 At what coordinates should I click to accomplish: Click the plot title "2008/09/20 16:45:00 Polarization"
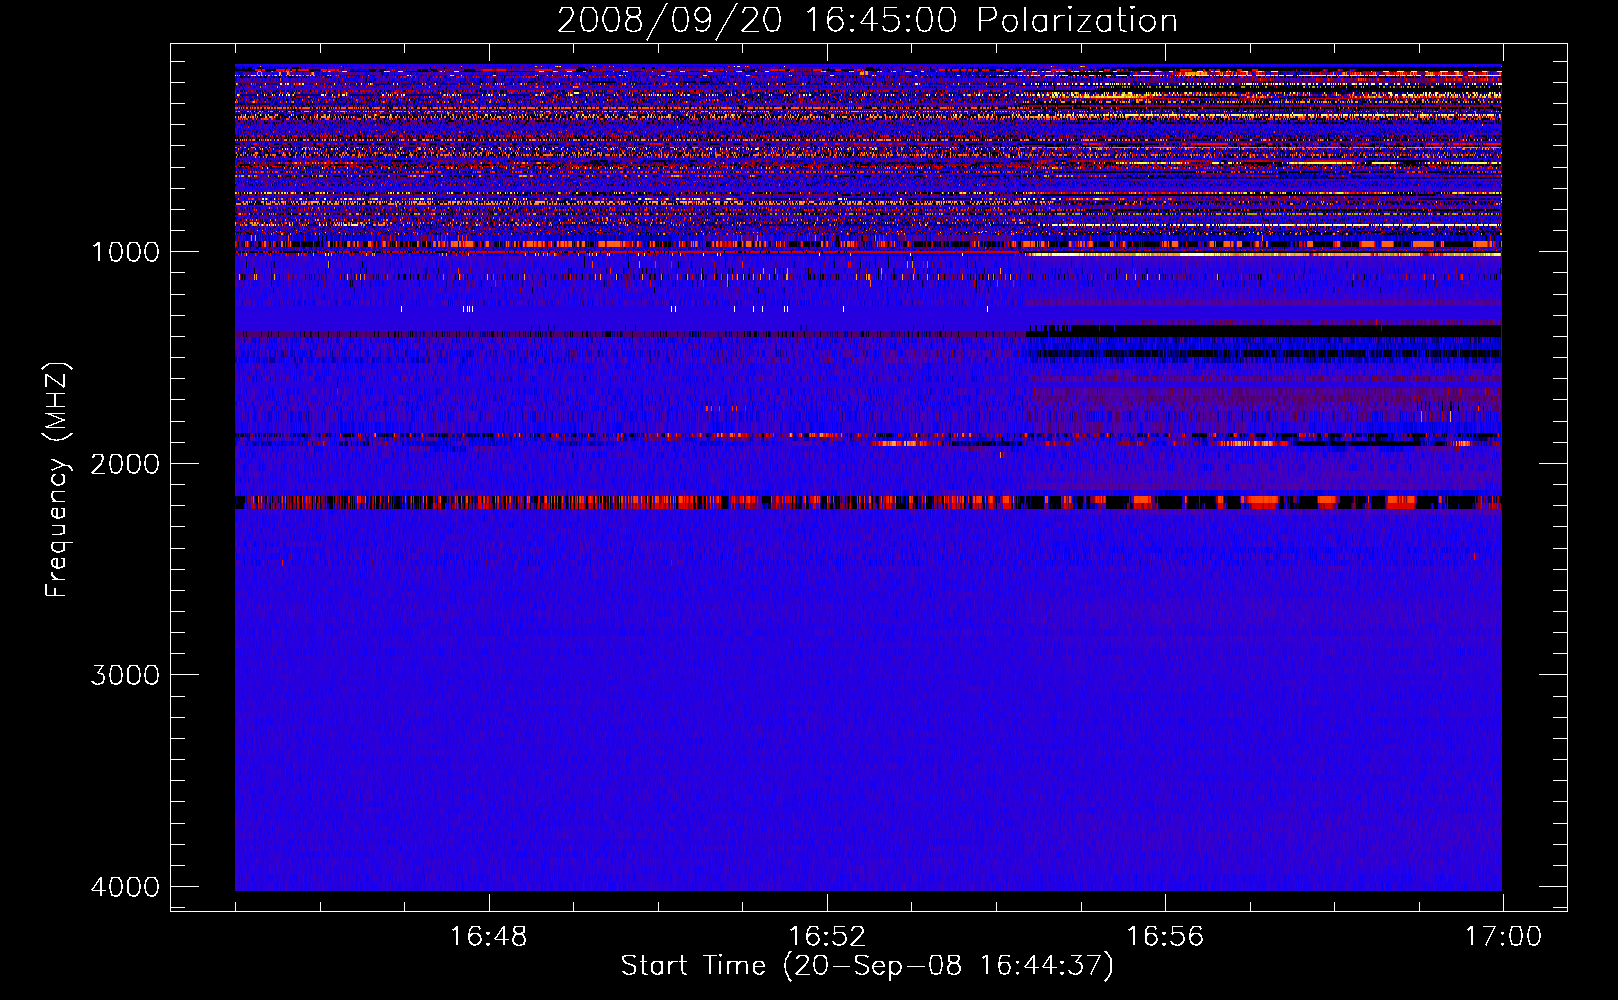click(x=867, y=21)
